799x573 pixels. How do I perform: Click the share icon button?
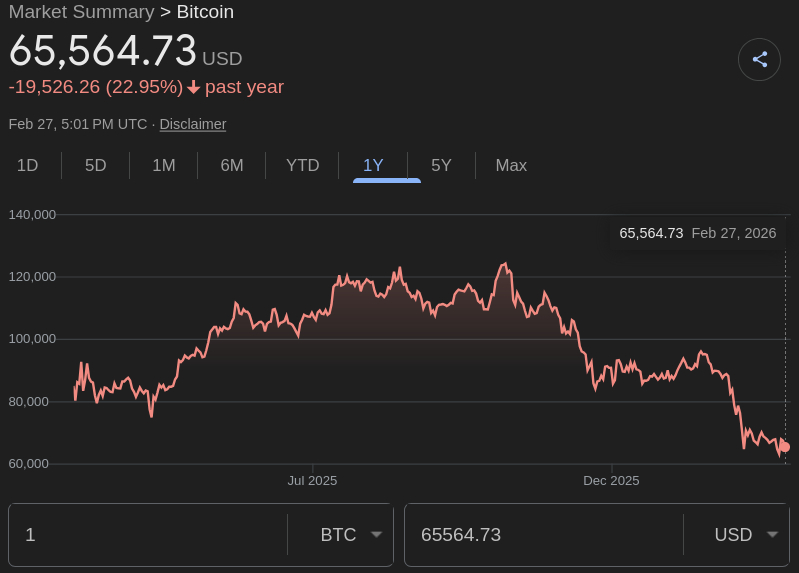(x=759, y=59)
